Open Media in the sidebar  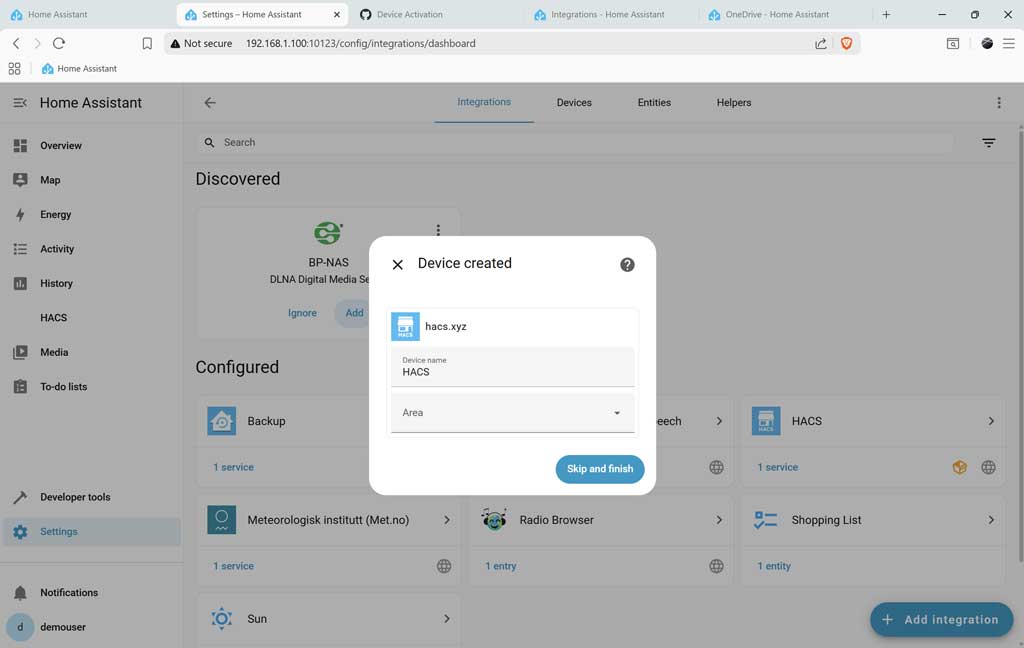(x=91, y=352)
